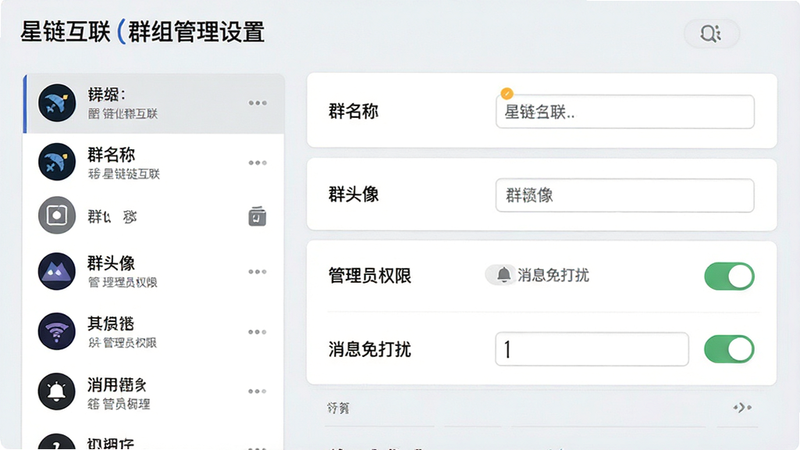Toggle the 消息免打扰 switch beside the number field

729,349
